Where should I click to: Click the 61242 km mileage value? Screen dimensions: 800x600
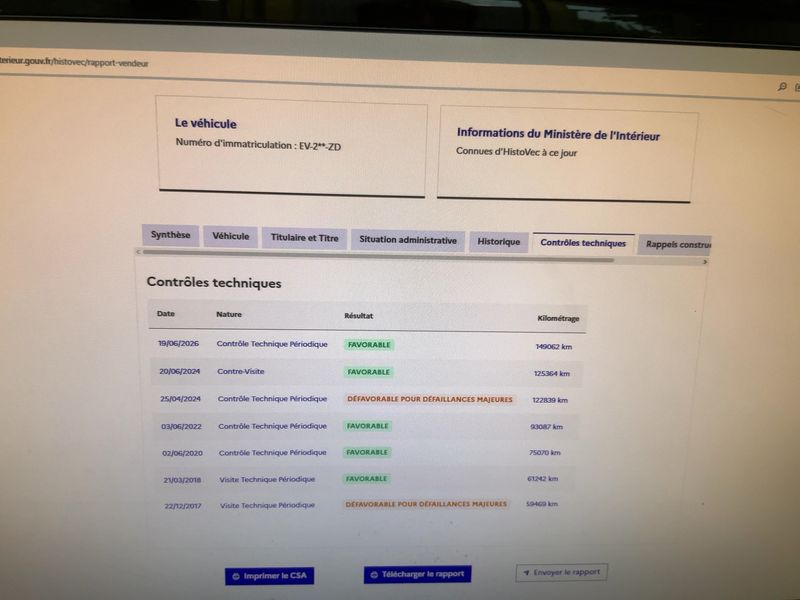(x=542, y=479)
